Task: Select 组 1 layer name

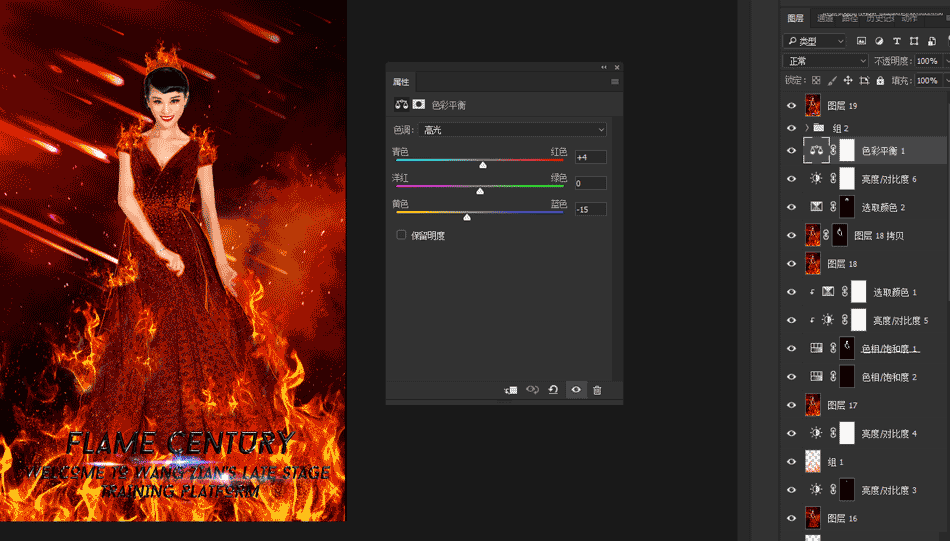Action: [x=835, y=462]
